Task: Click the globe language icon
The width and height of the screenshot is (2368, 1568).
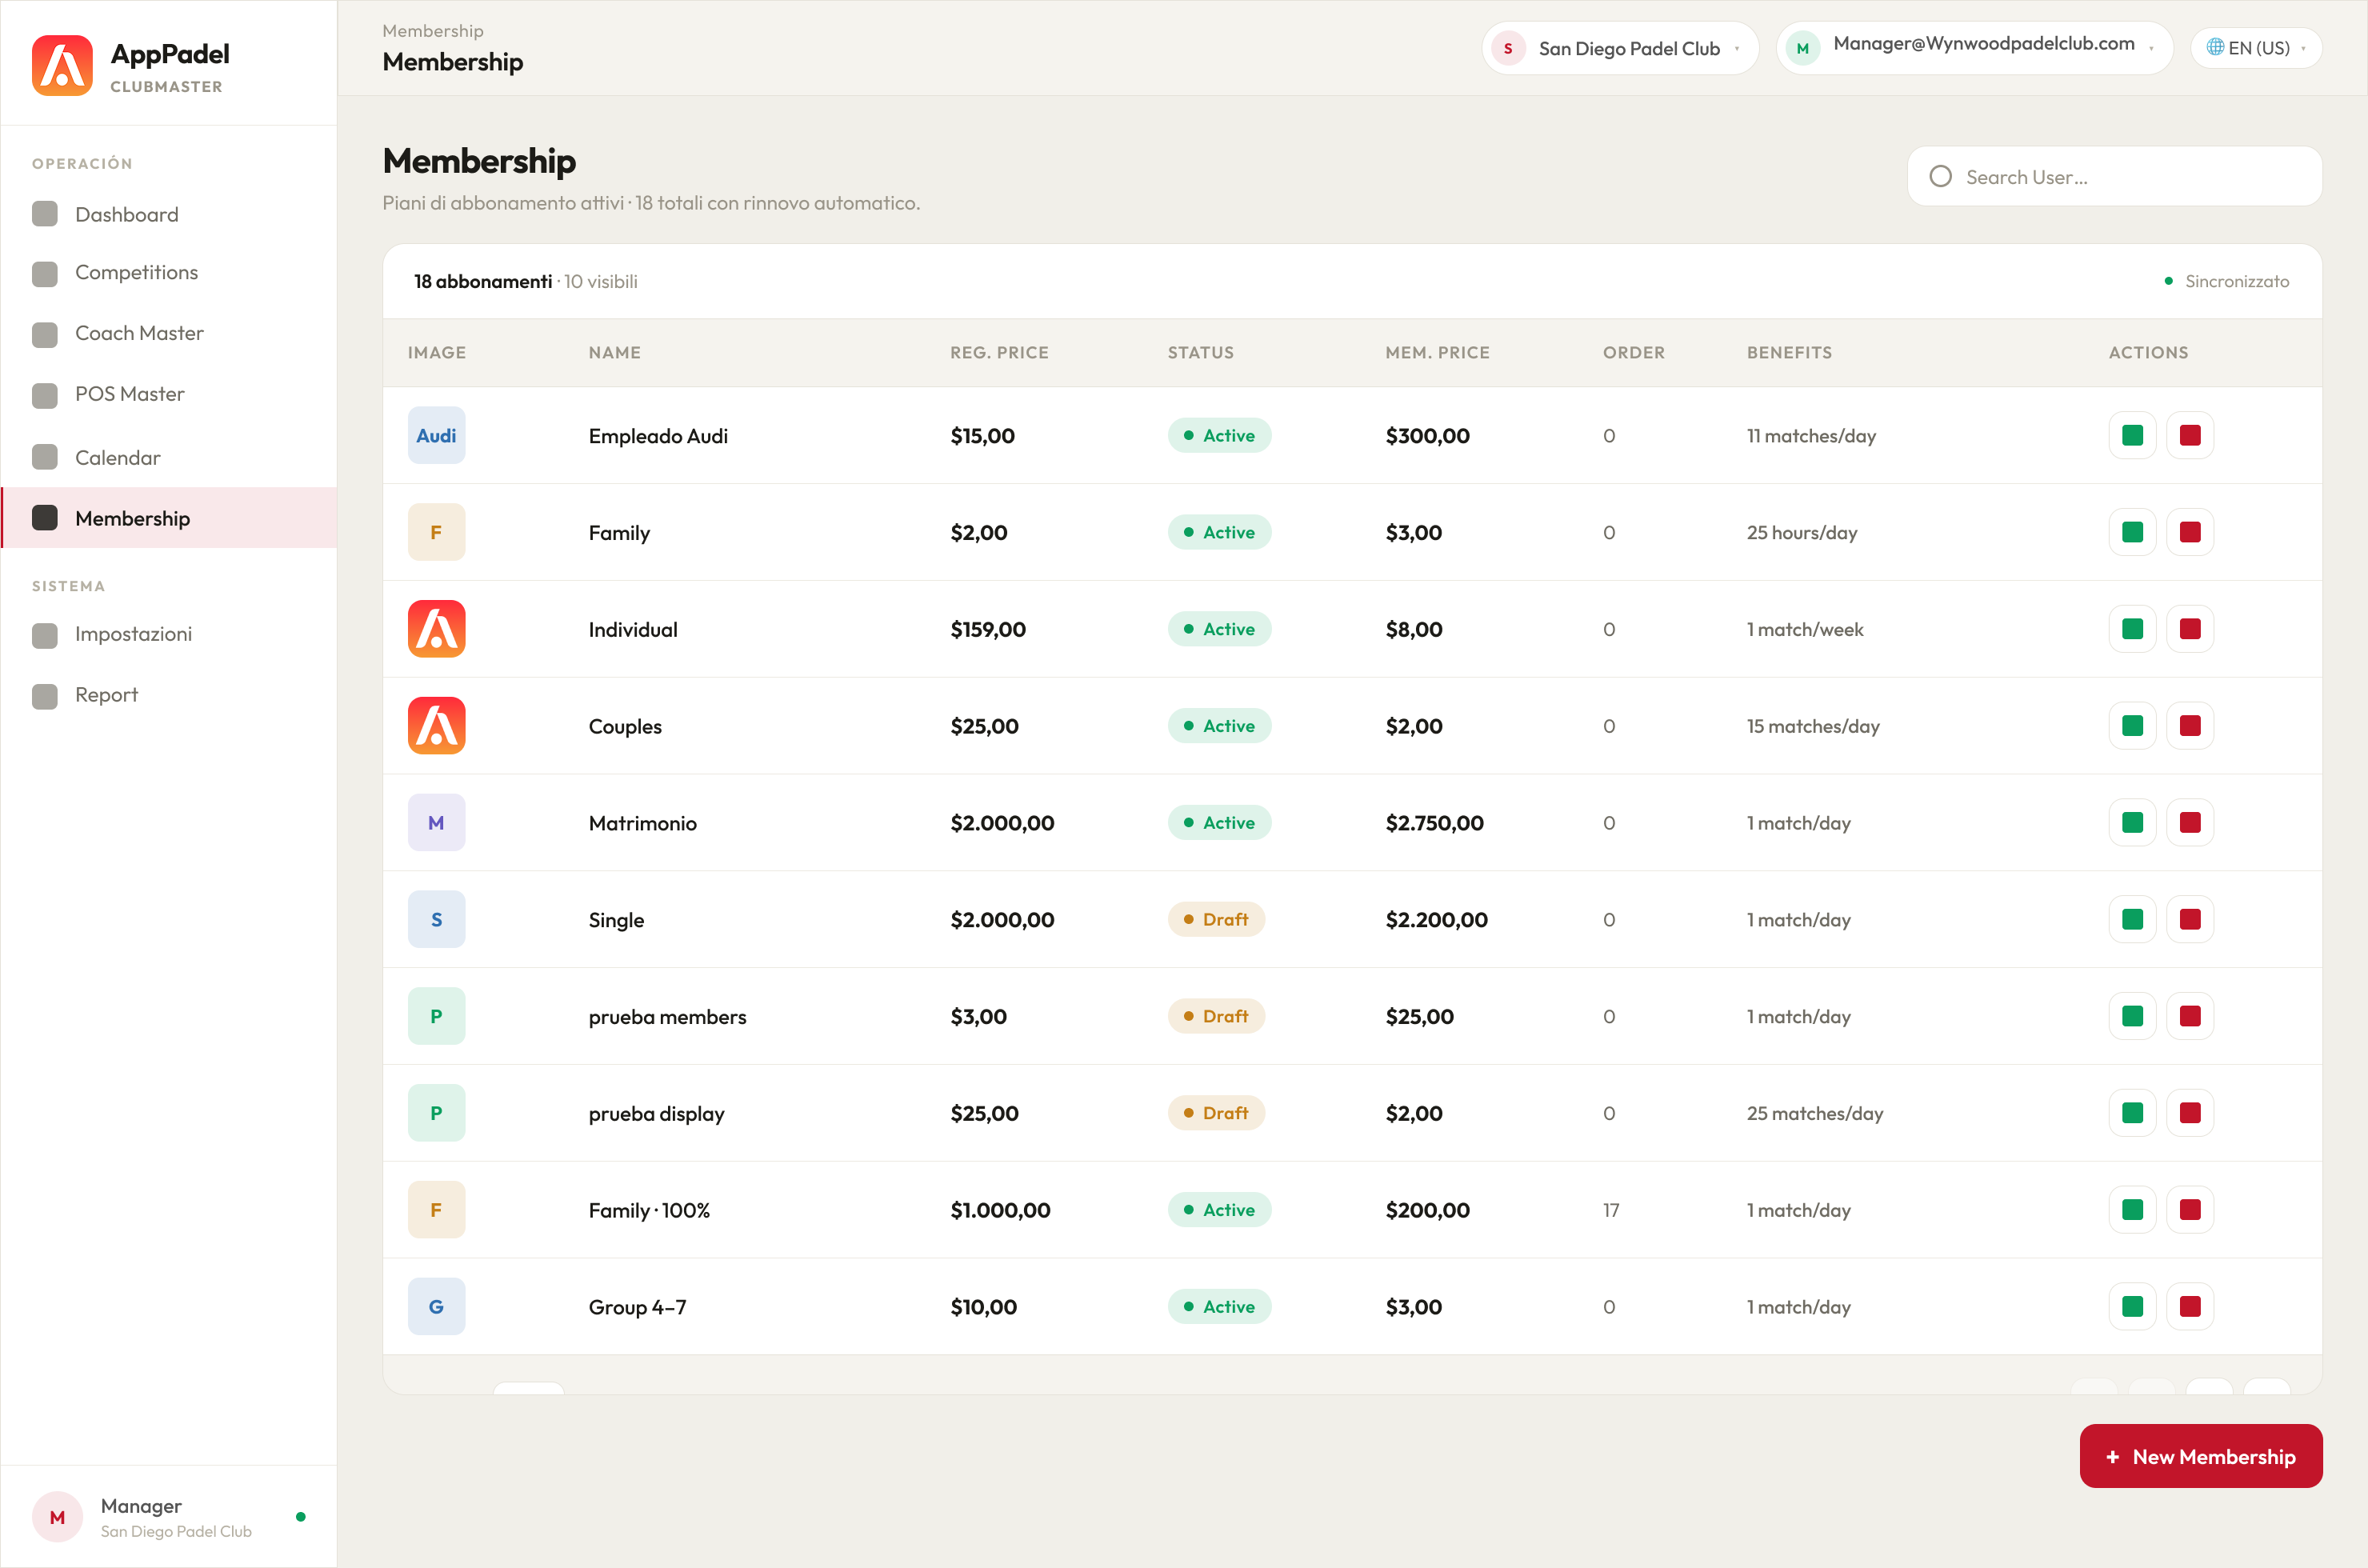Action: [2215, 47]
